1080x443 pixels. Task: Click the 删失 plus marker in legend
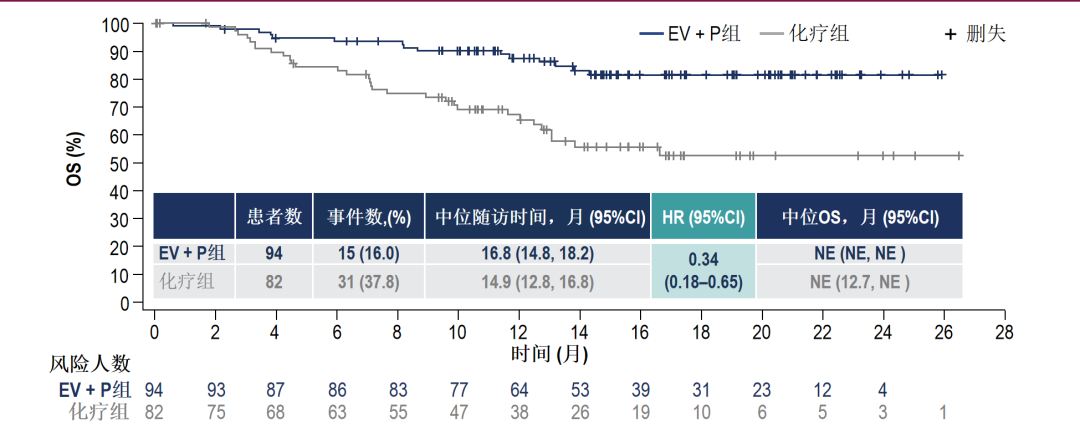[x=950, y=34]
